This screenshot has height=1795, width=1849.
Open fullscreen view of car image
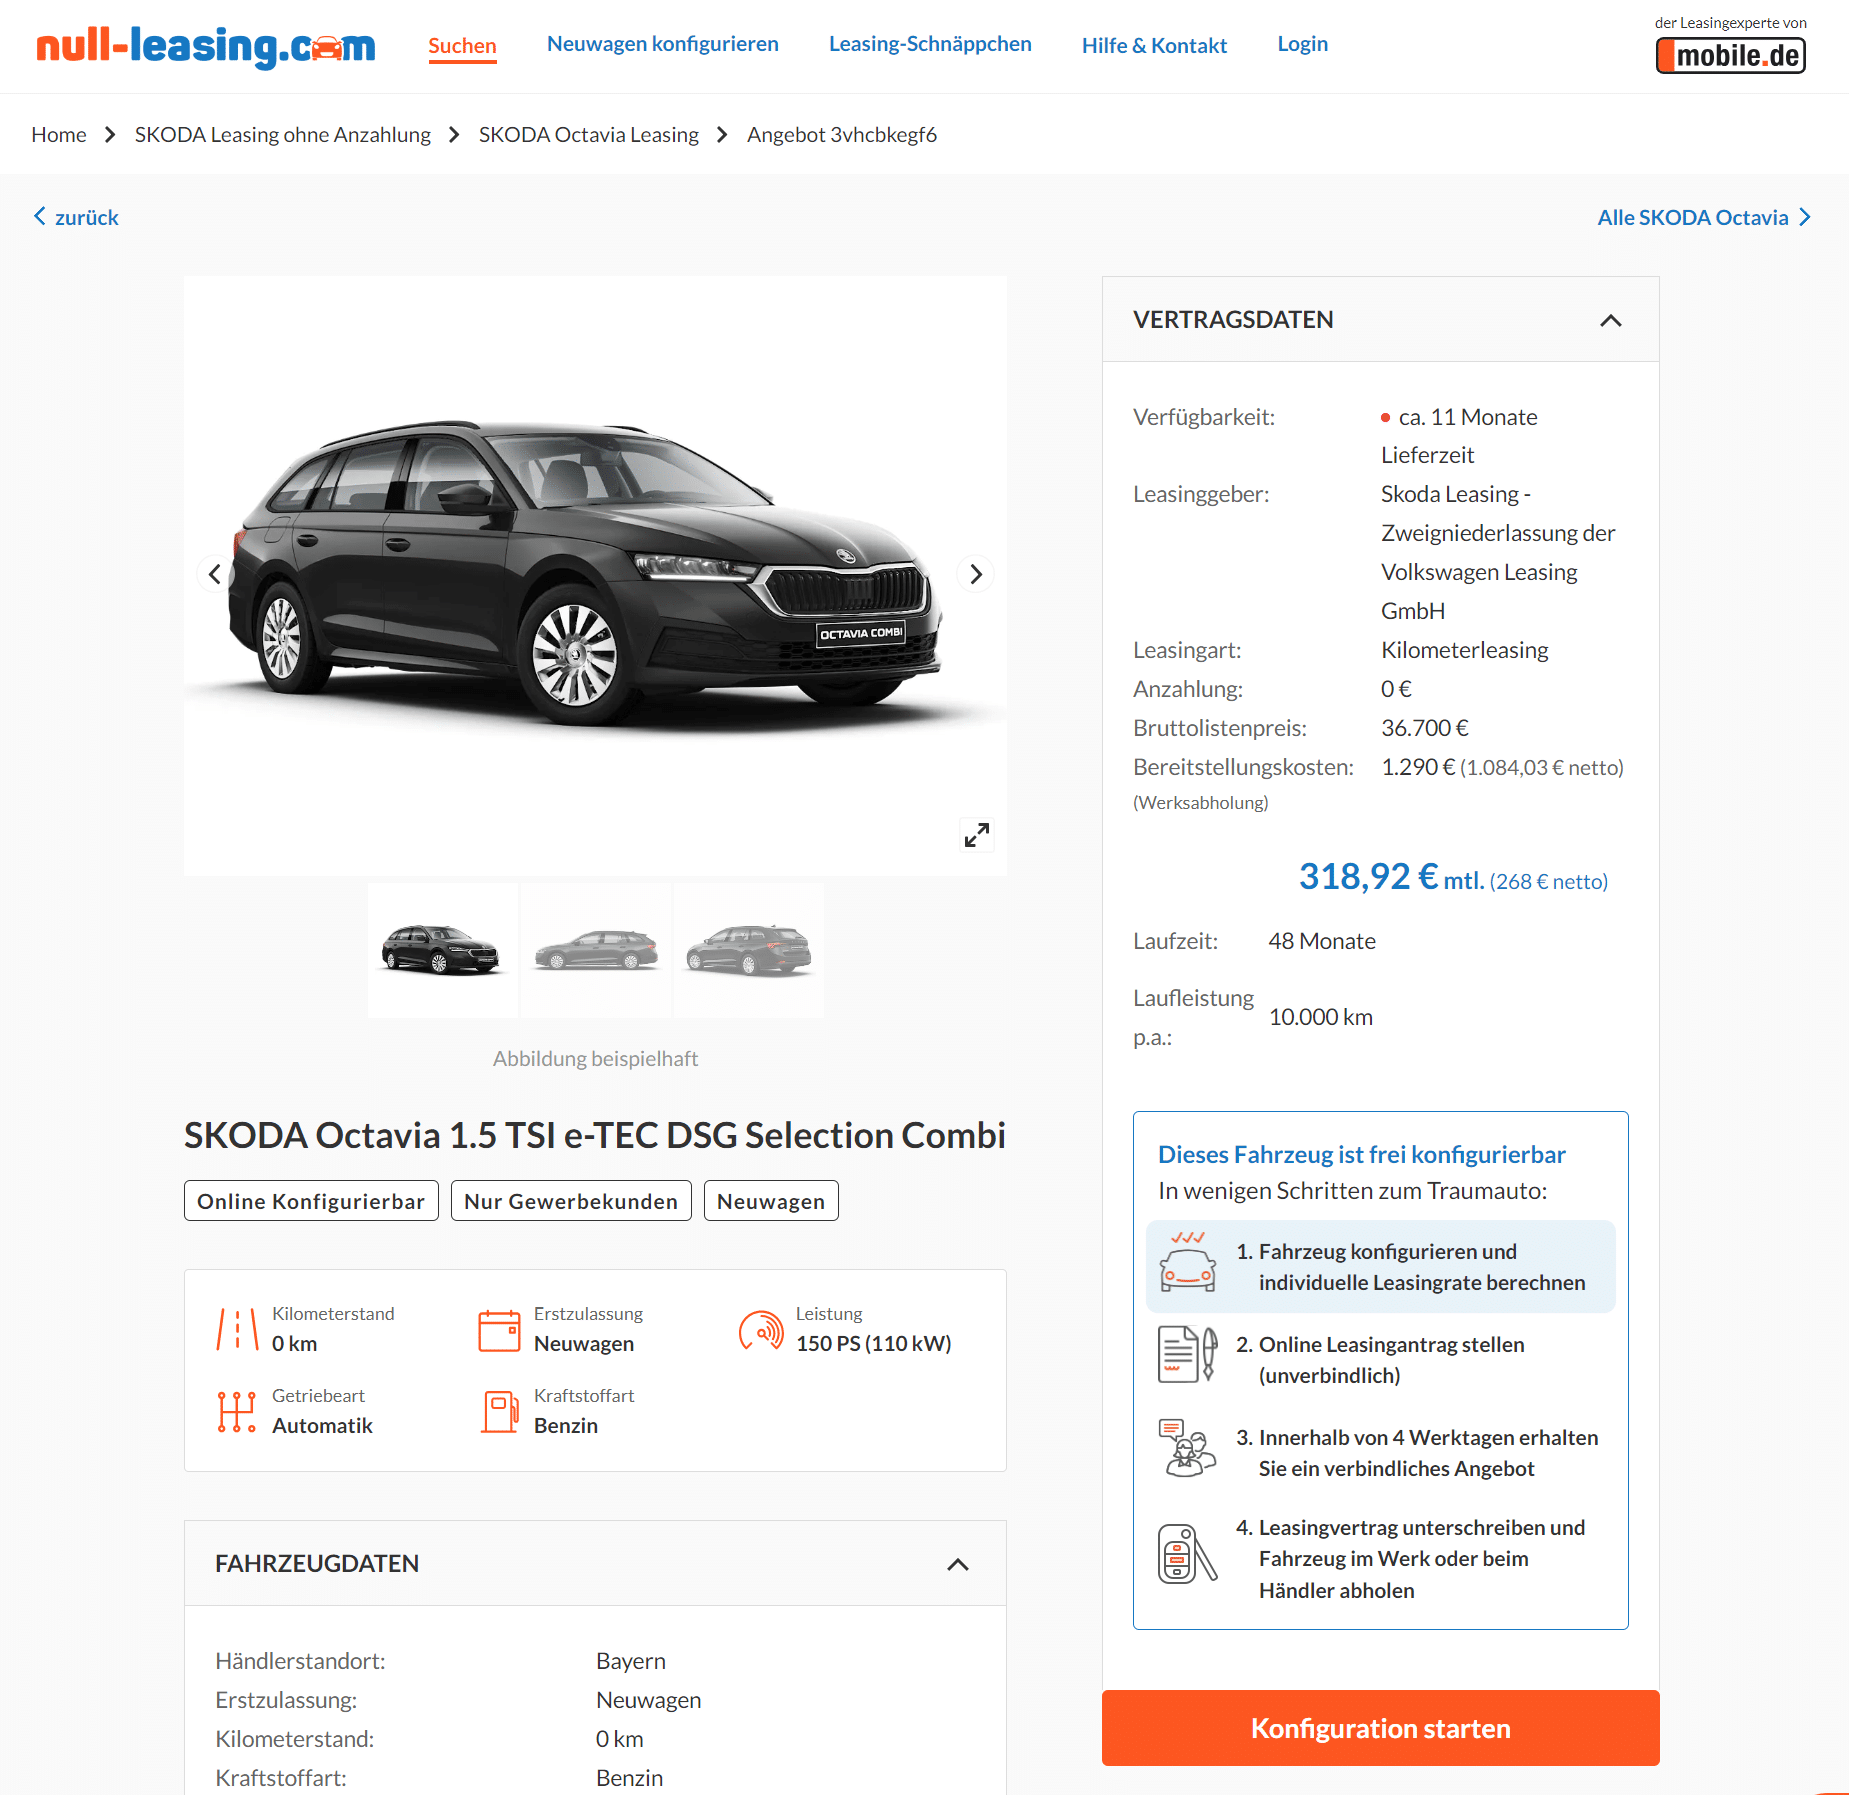tap(977, 835)
